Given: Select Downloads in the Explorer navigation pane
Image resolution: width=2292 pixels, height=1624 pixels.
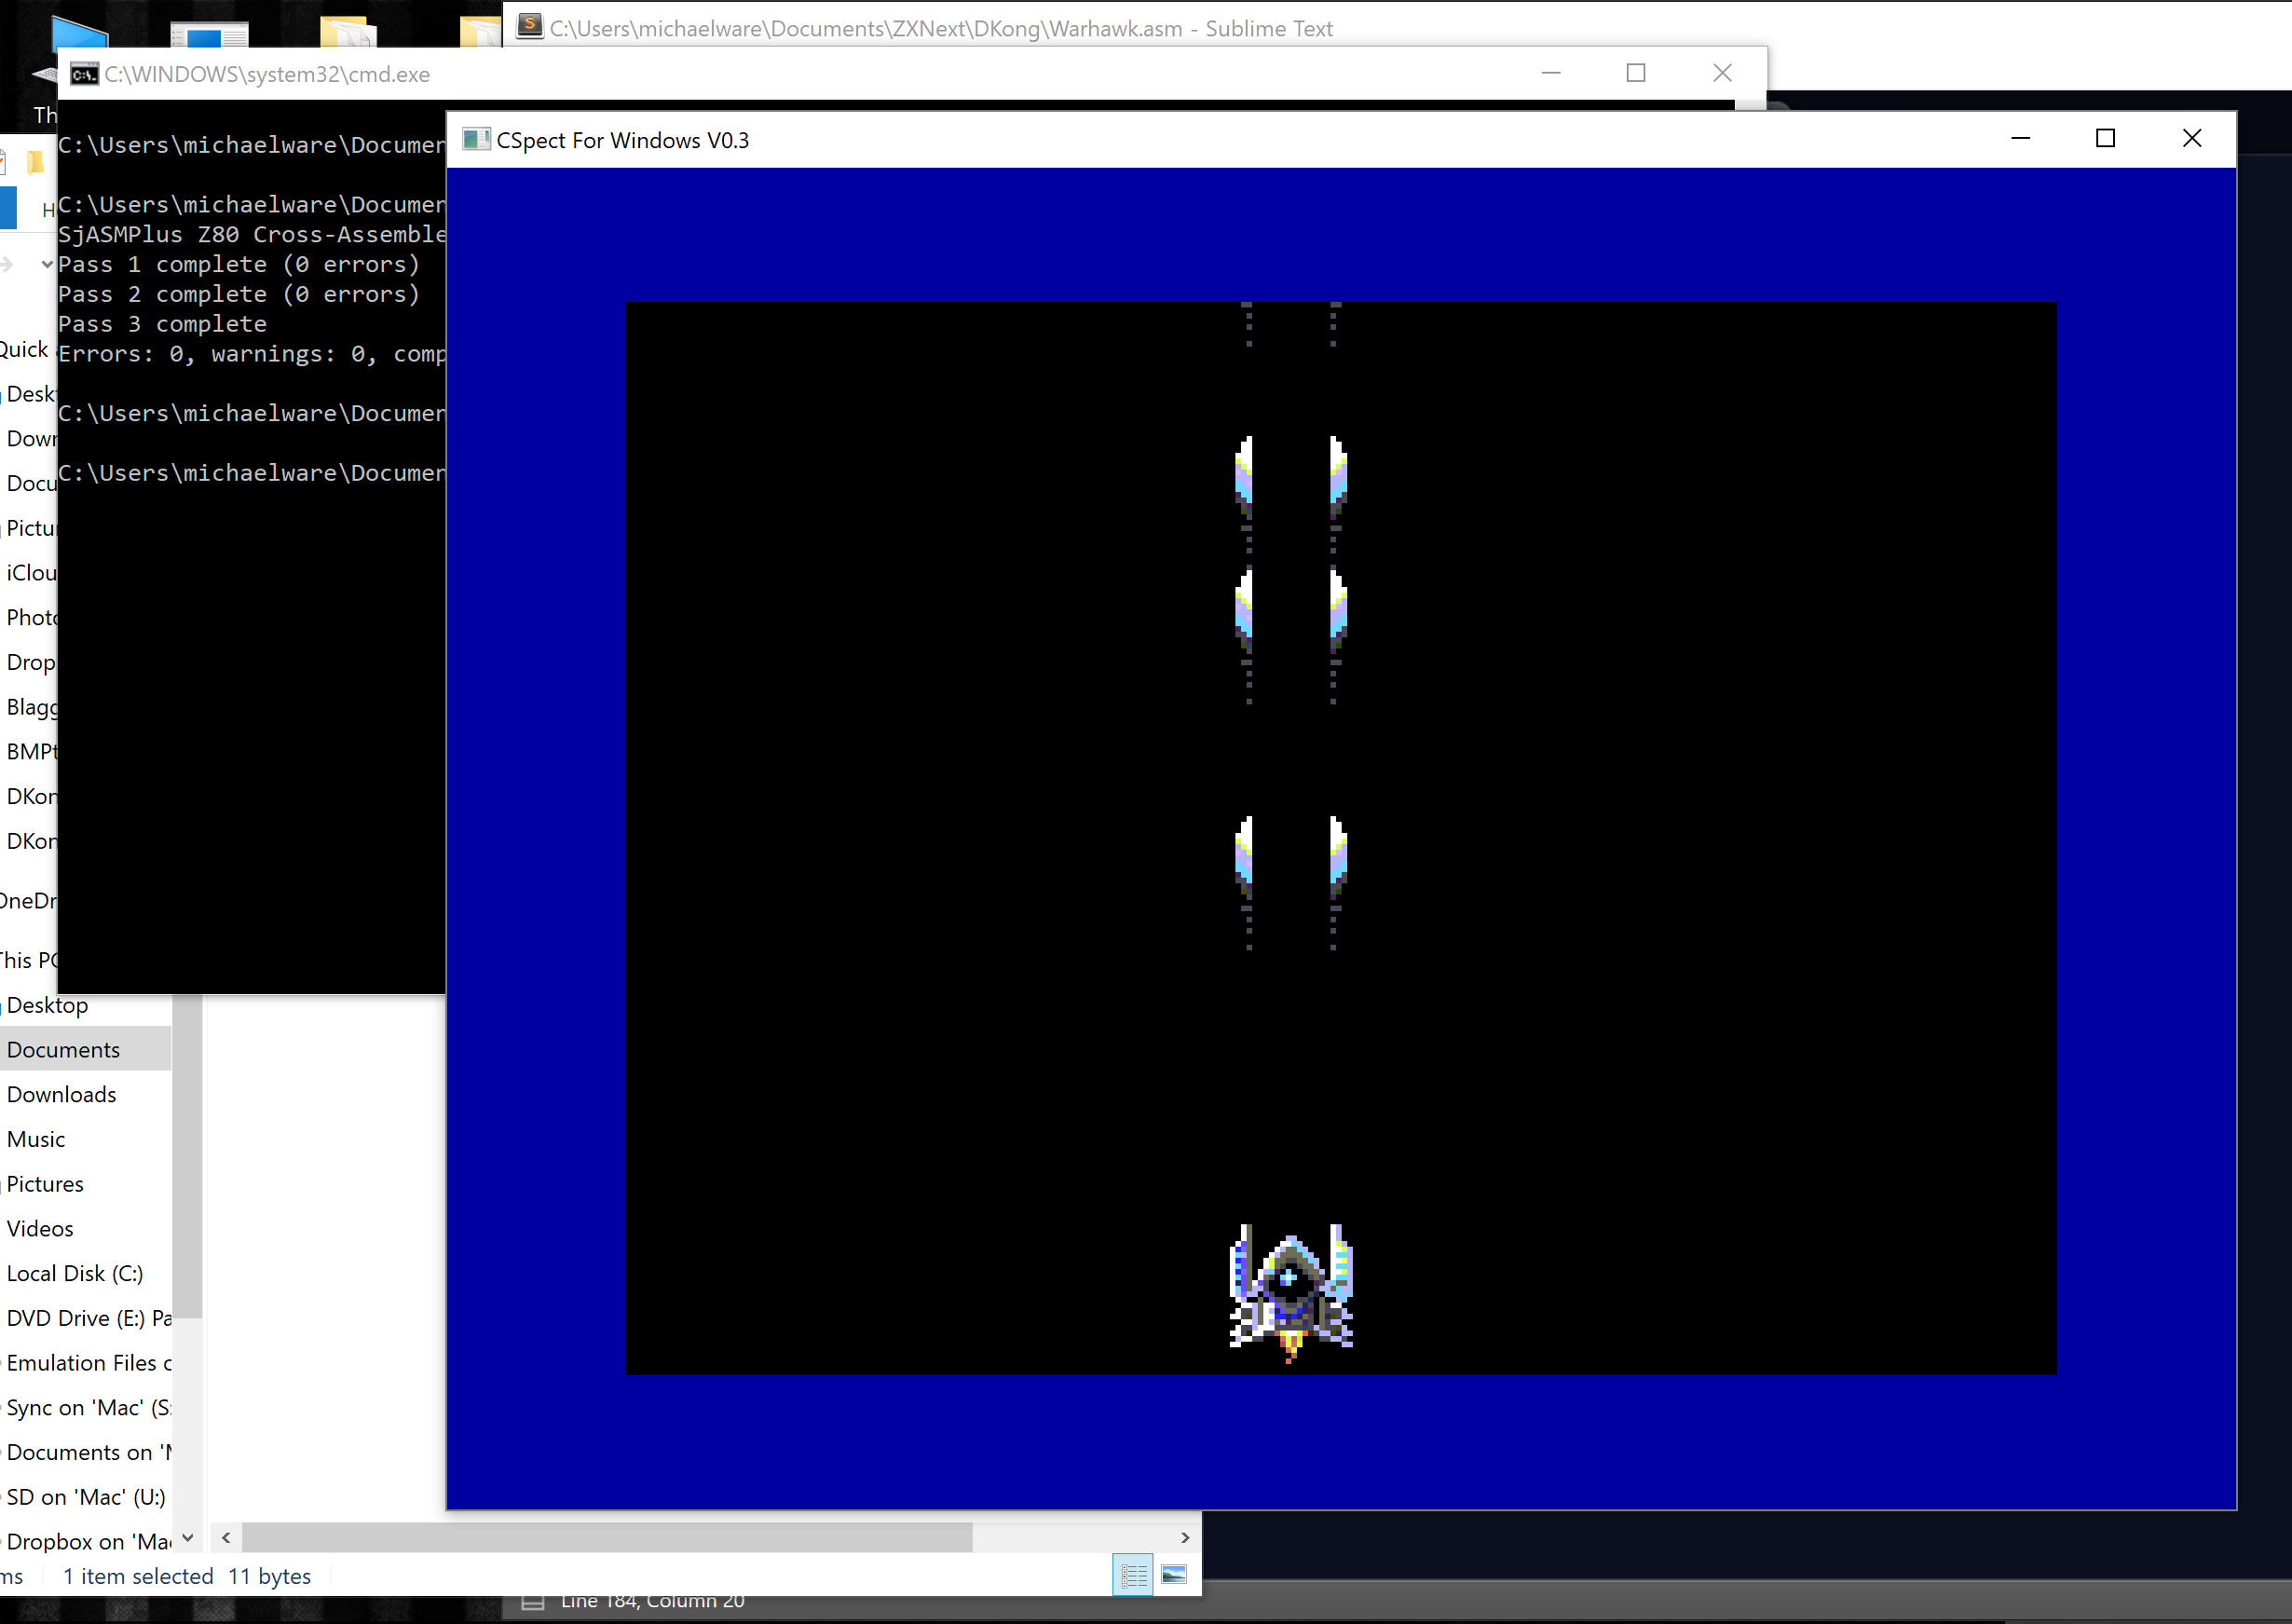Looking at the screenshot, I should coord(62,1094).
